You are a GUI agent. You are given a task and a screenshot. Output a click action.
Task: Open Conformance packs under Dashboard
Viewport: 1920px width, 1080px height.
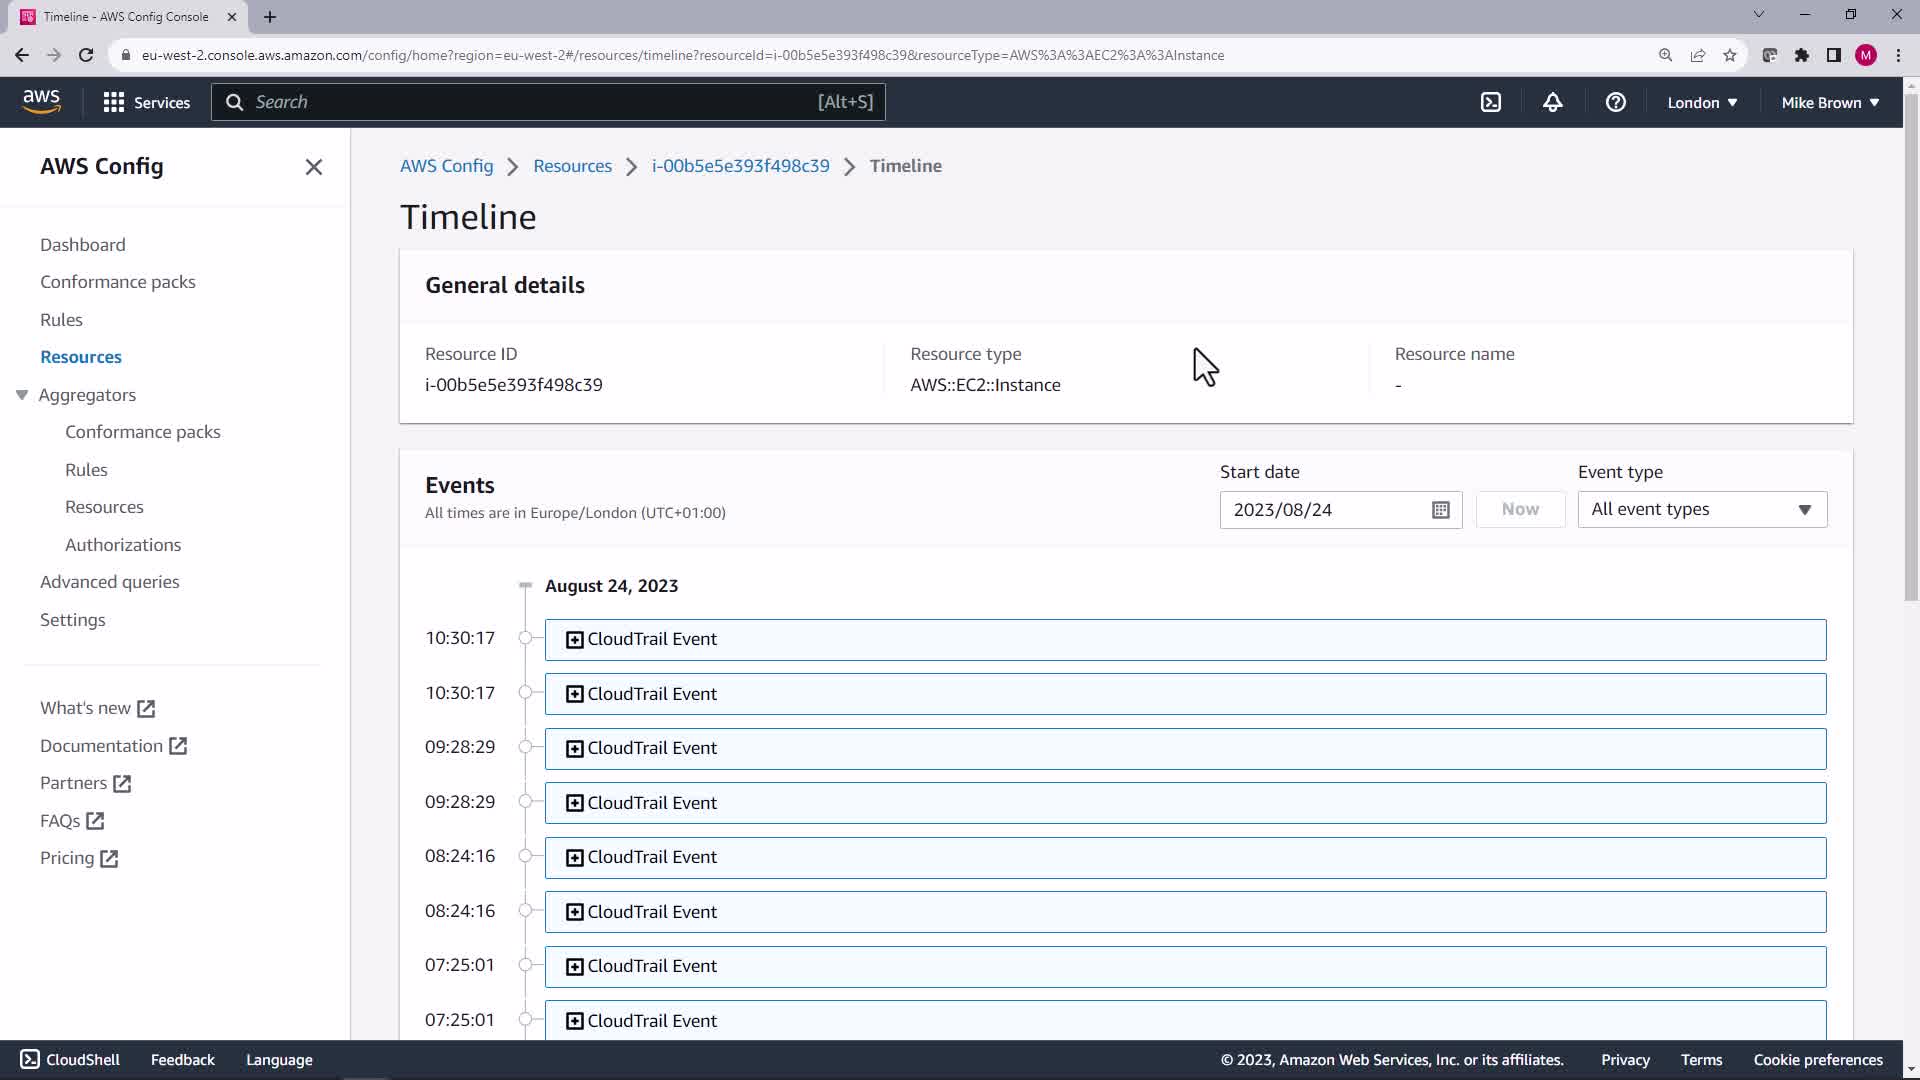118,282
